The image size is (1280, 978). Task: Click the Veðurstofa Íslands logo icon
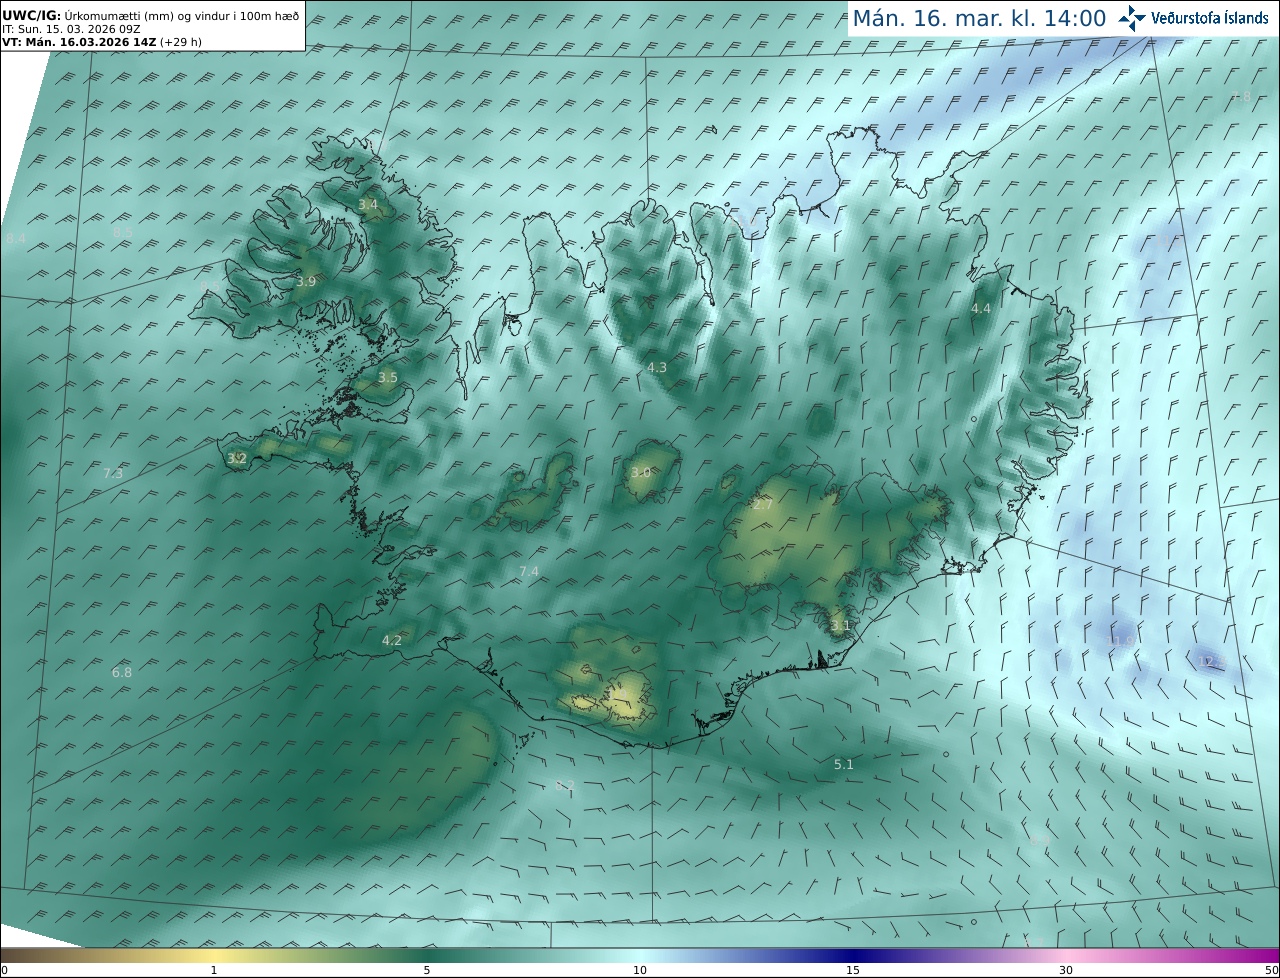(1132, 17)
